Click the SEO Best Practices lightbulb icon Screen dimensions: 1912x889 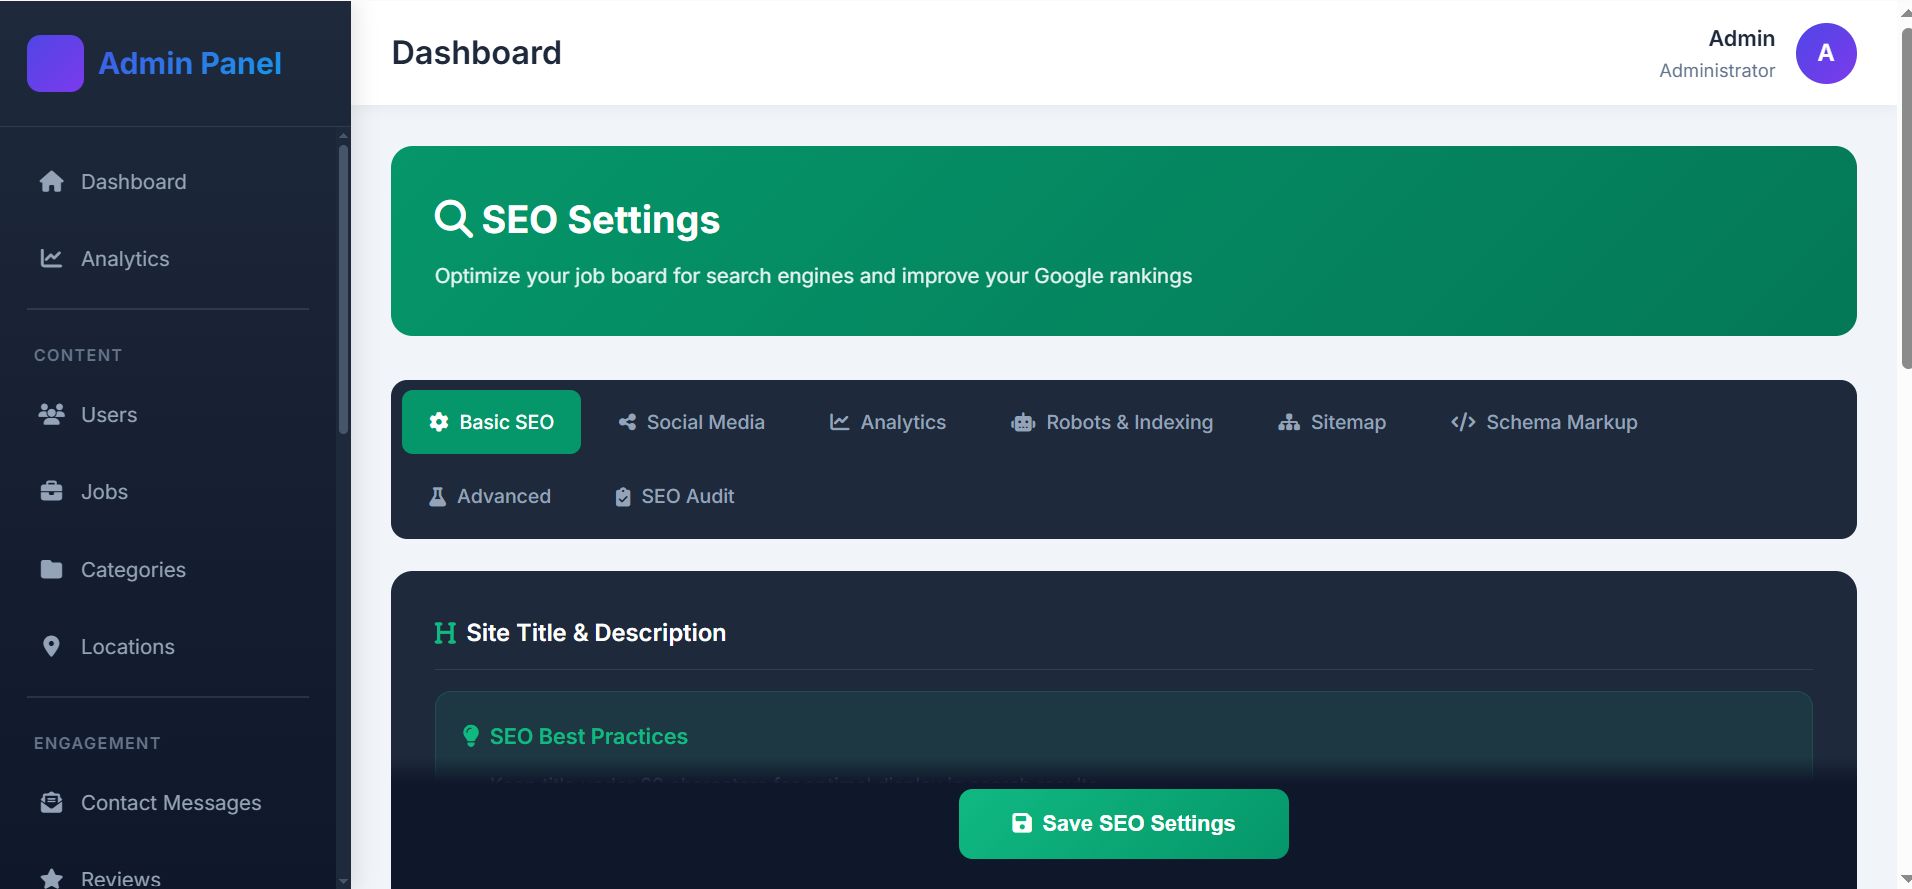(x=471, y=737)
